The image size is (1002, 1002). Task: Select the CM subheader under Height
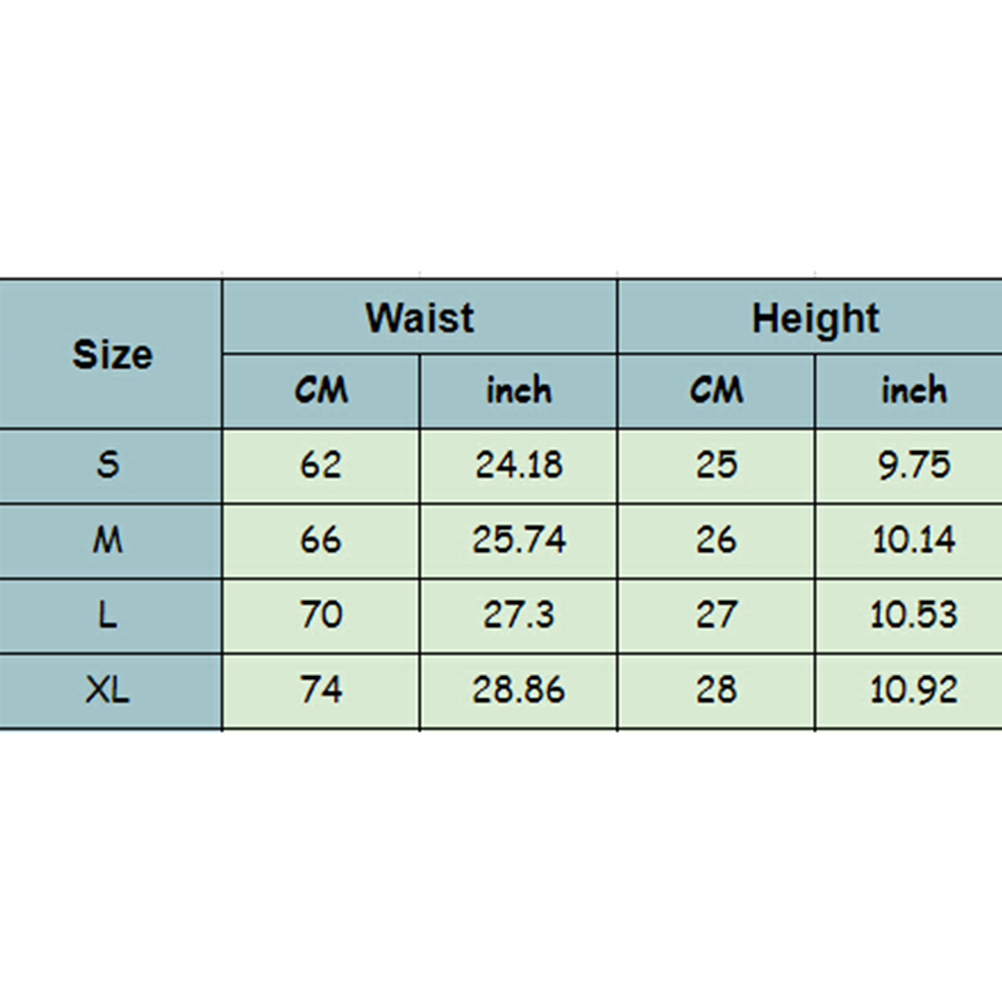[x=716, y=391]
